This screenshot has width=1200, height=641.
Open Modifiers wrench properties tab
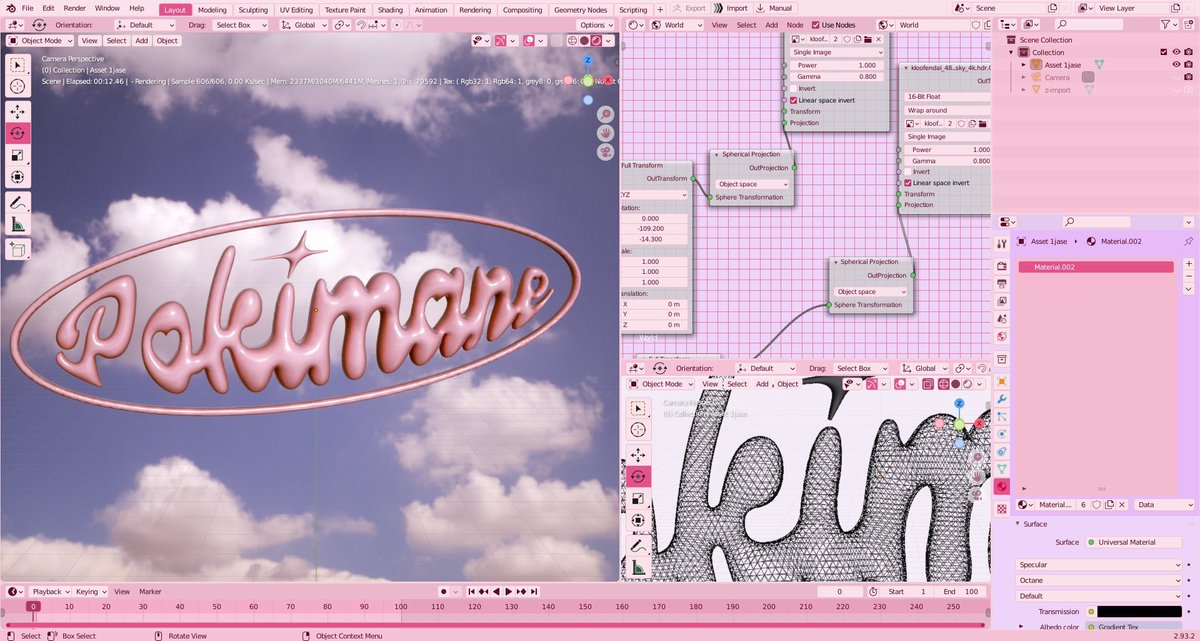[x=1002, y=400]
